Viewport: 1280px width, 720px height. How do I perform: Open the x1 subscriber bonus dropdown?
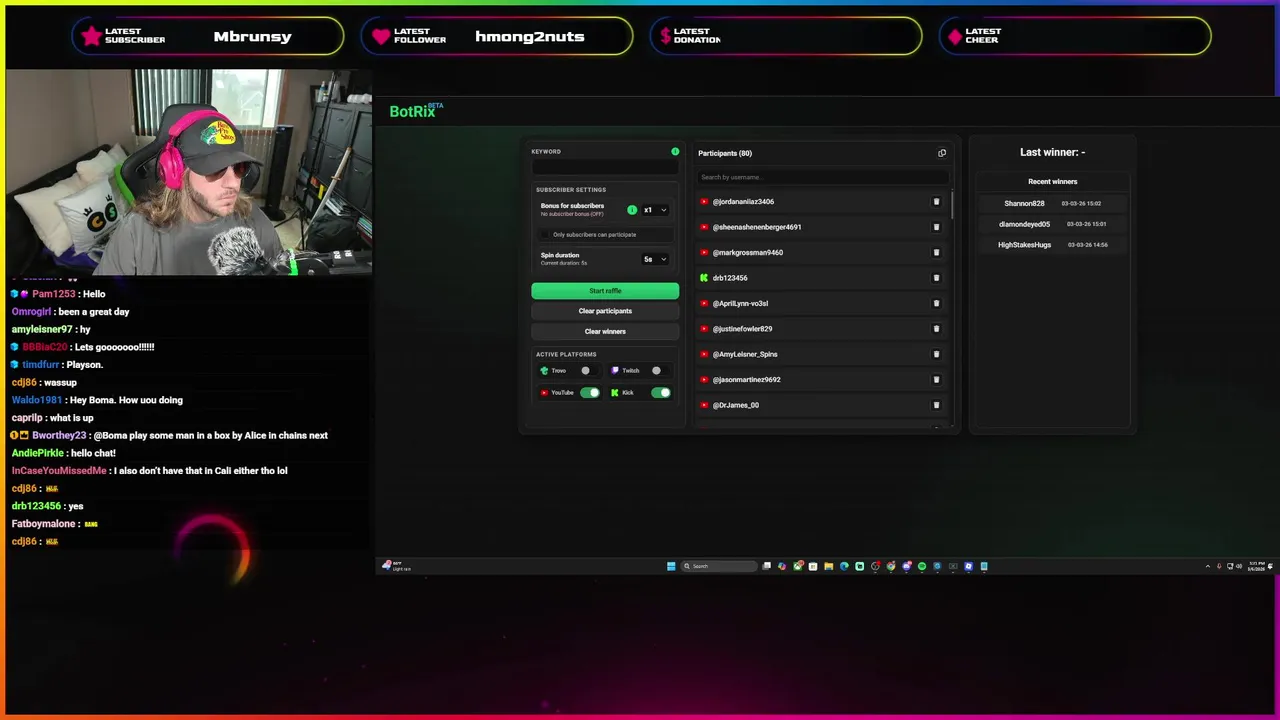pos(655,210)
